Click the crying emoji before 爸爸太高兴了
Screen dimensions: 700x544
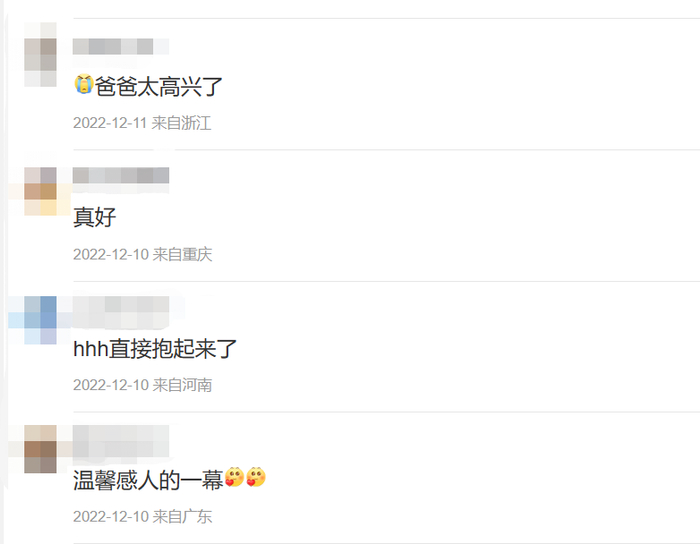(83, 85)
